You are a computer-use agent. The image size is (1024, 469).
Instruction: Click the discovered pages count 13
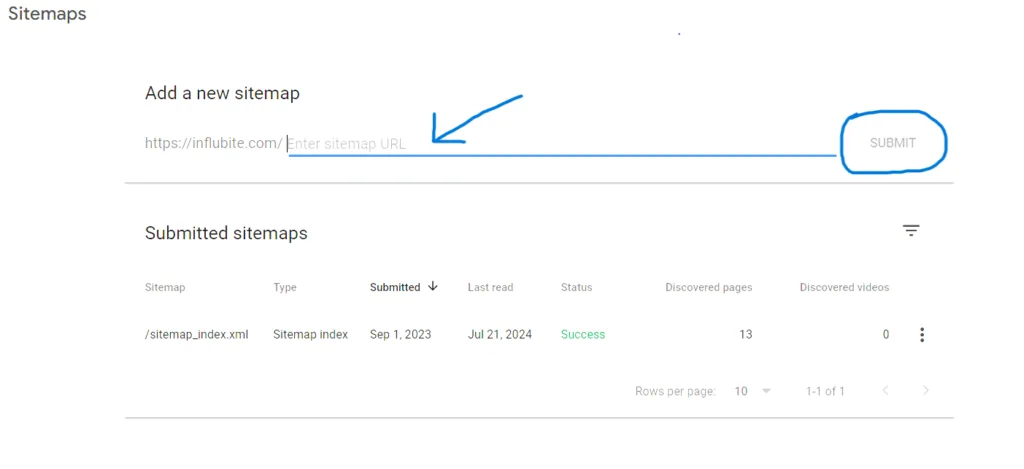pos(745,334)
